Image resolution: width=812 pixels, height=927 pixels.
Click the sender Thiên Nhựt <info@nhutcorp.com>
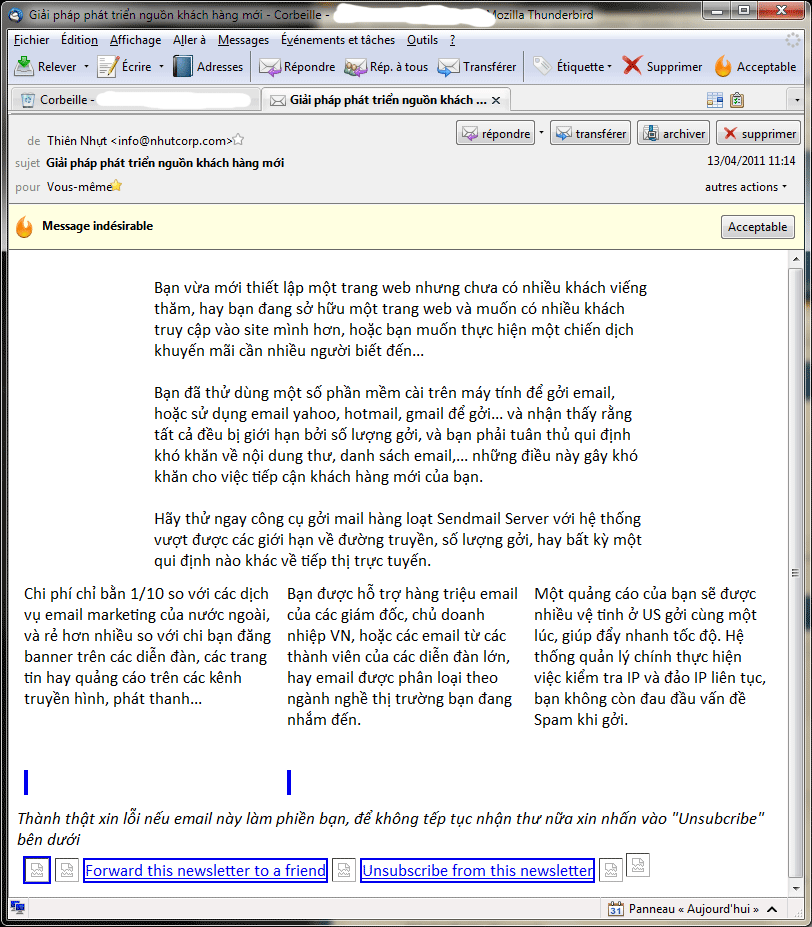click(140, 141)
